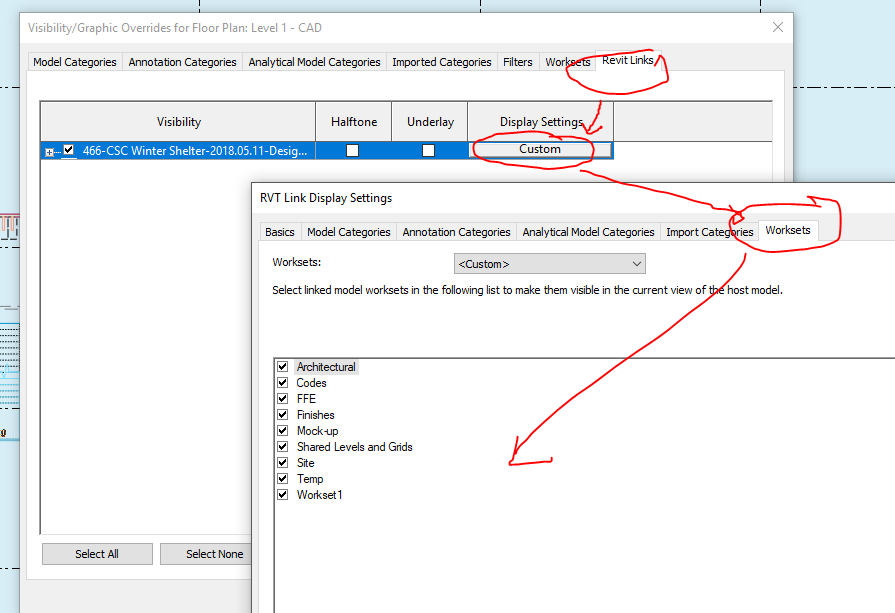
Task: Toggle Shared Levels and Grids checkbox
Action: click(283, 446)
